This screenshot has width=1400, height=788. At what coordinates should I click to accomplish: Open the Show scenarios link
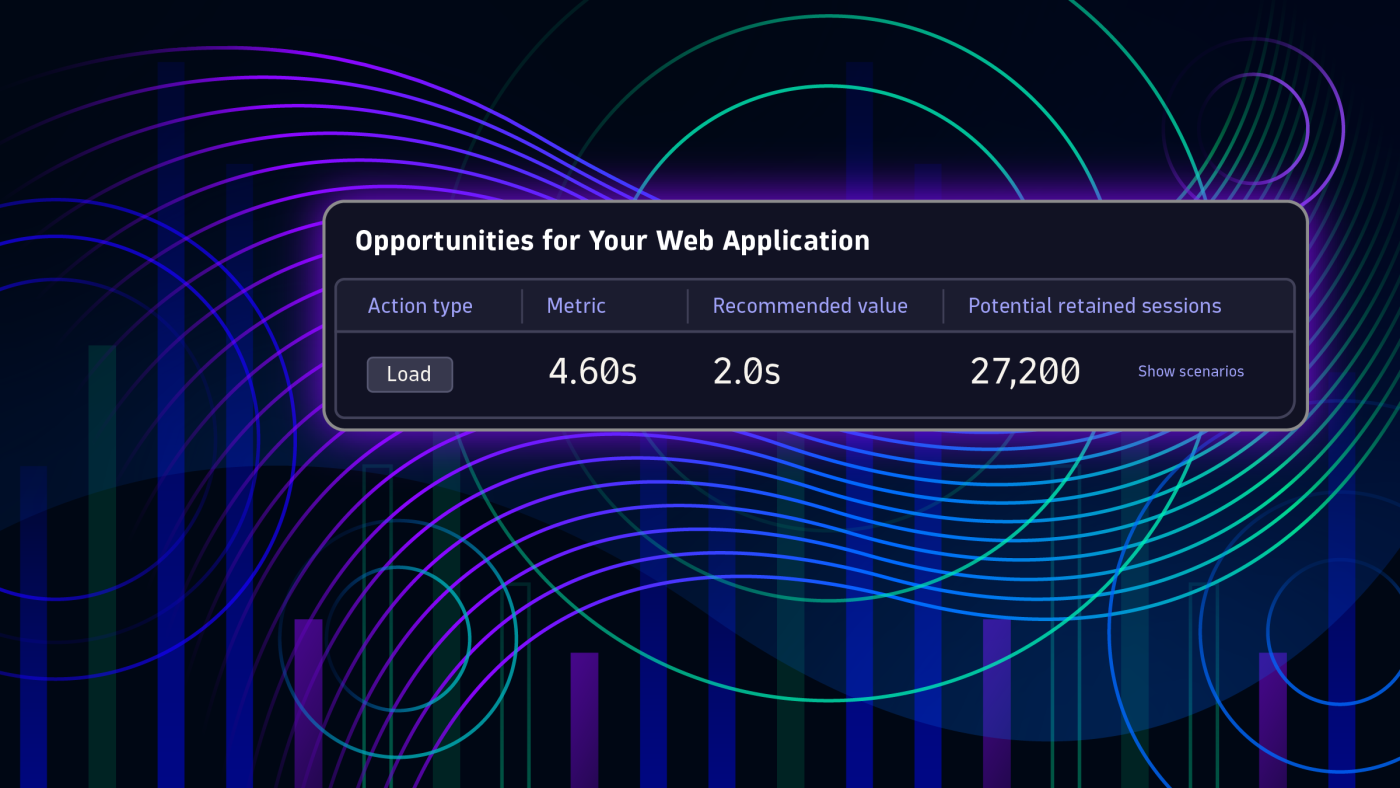pos(1190,371)
